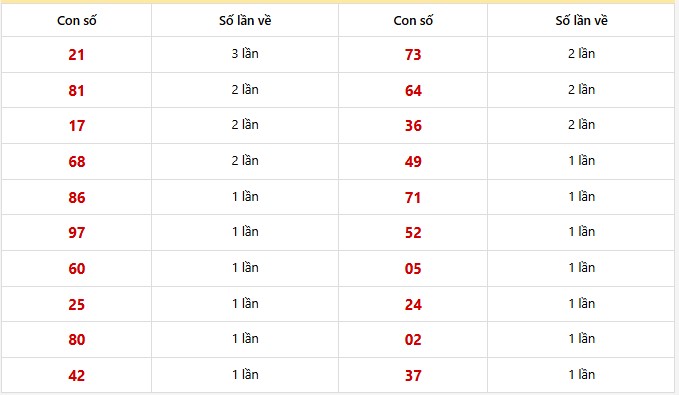Screen dimensions: 679x395
Task: Select the number 05 cell
Action: click(x=413, y=269)
